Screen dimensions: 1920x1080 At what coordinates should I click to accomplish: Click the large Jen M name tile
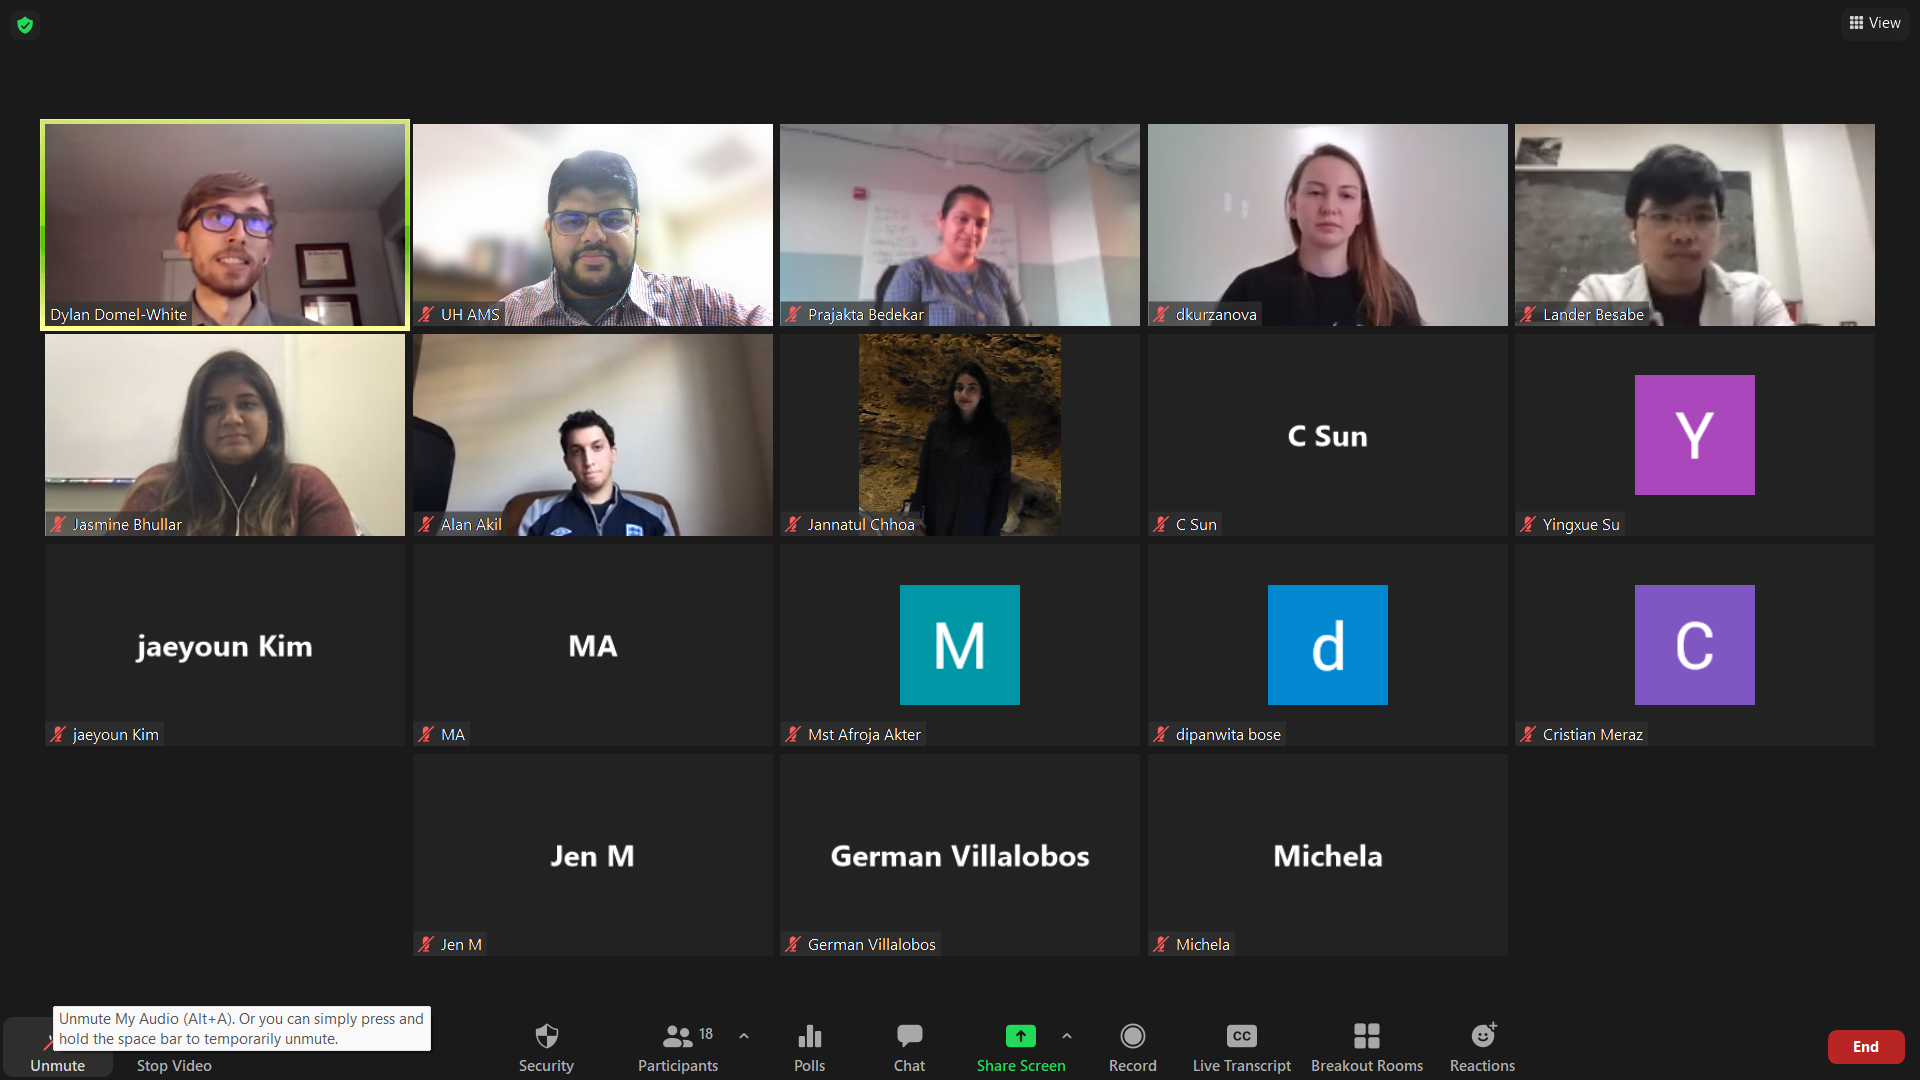pyautogui.click(x=593, y=856)
